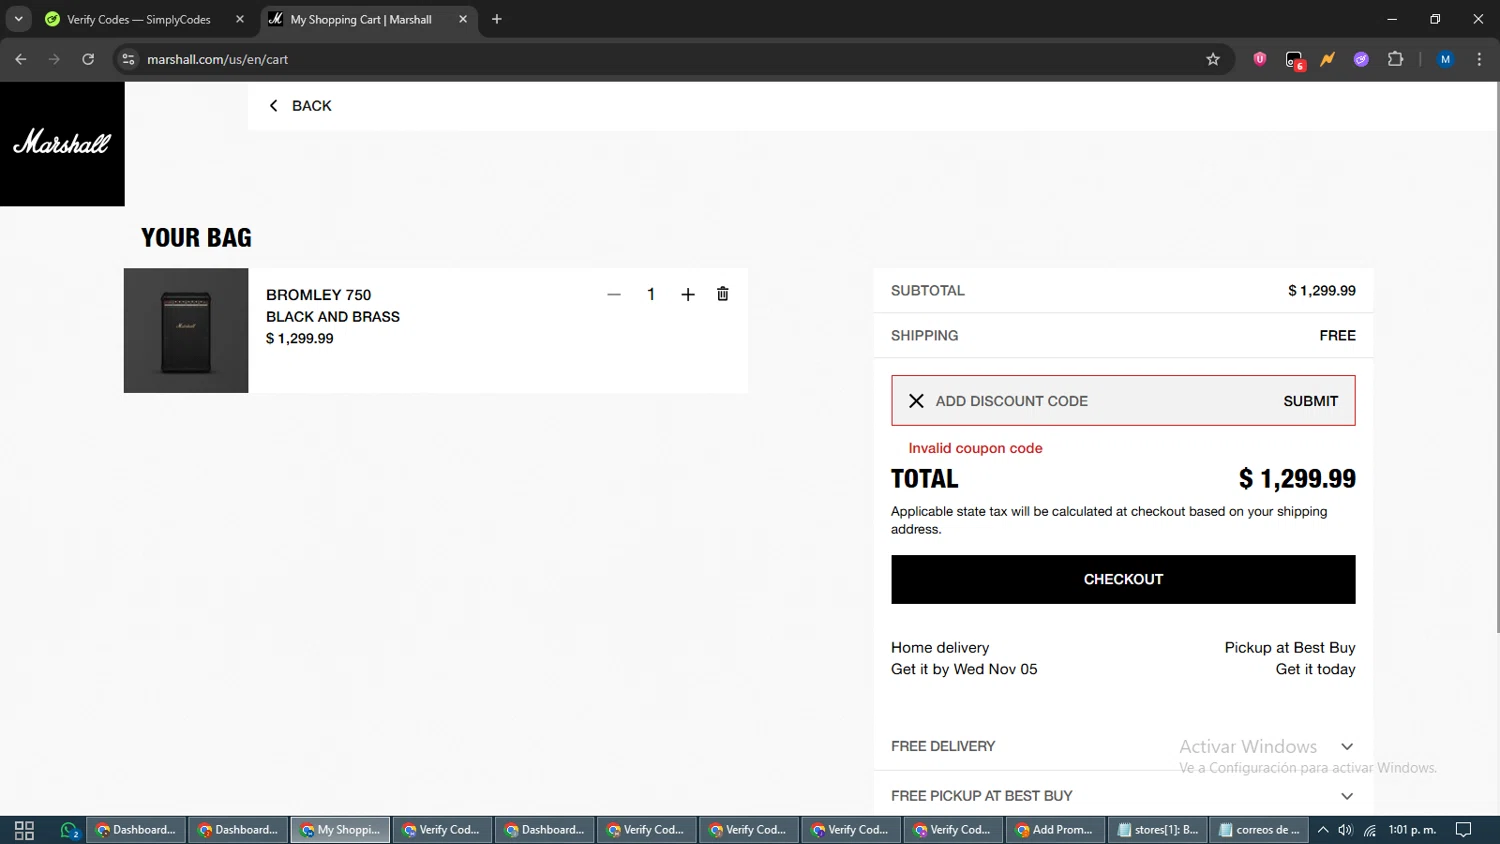Proceed with the CHECKOUT button
The height and width of the screenshot is (844, 1500).
[1123, 579]
